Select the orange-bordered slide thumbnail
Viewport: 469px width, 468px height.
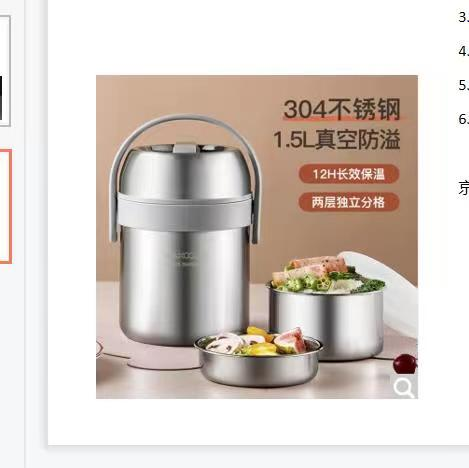(x=6, y=207)
